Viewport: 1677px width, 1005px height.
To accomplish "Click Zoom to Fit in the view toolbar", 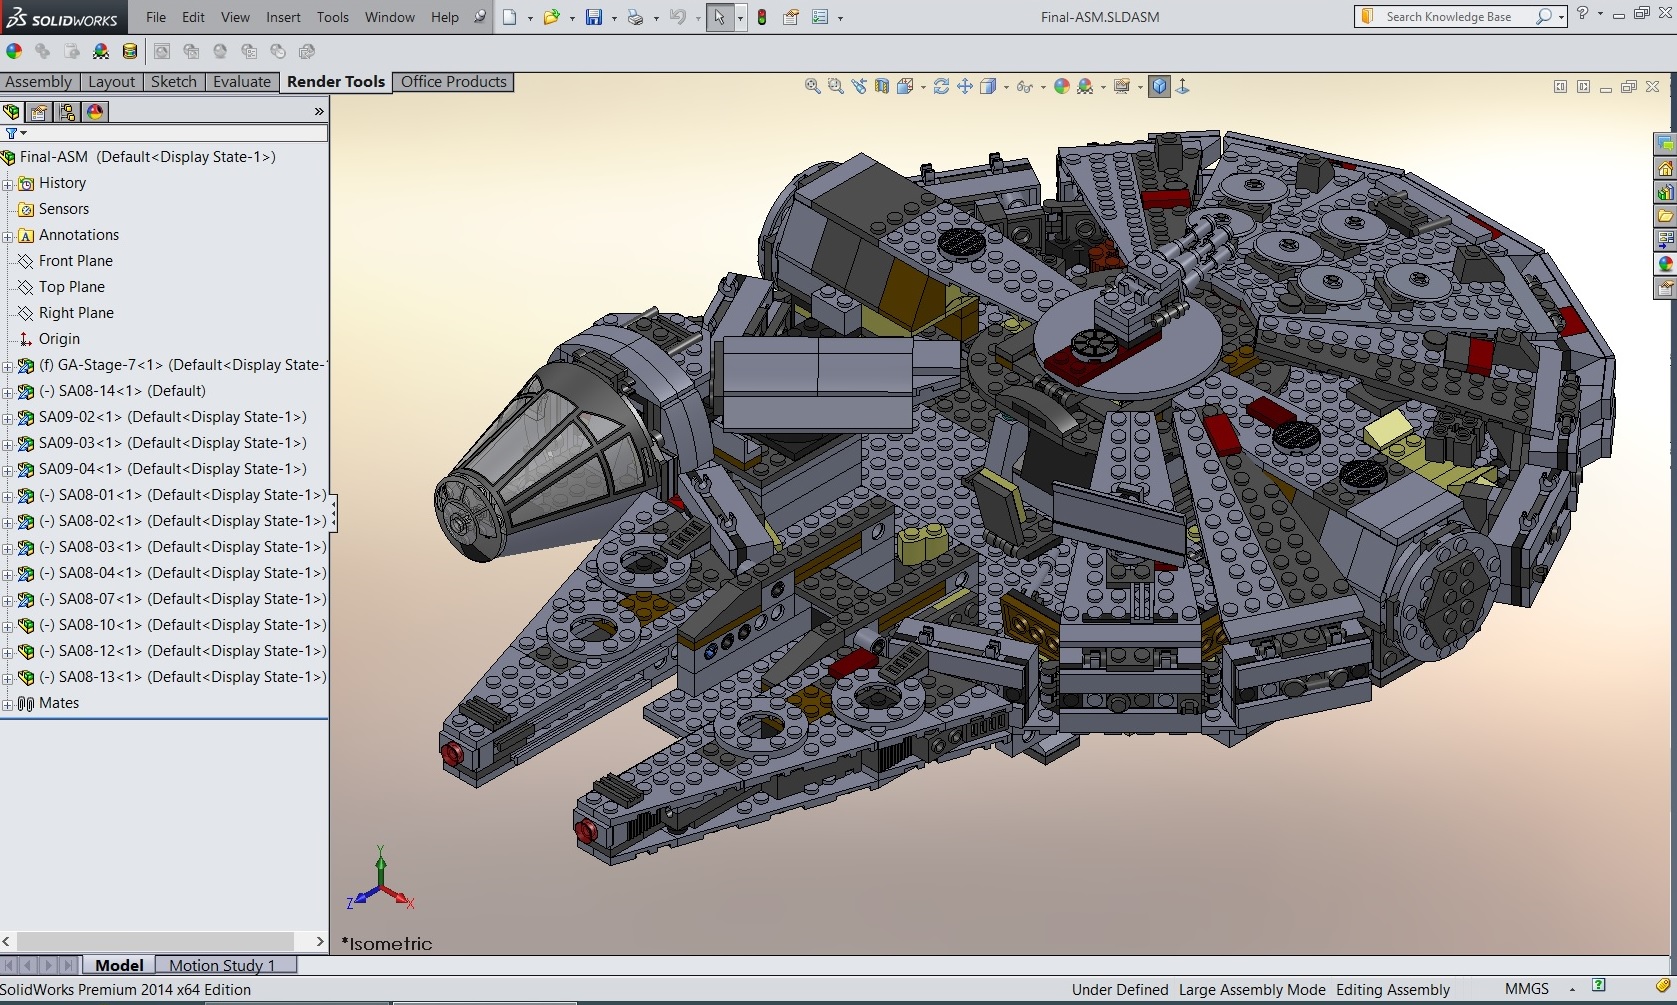I will [813, 87].
